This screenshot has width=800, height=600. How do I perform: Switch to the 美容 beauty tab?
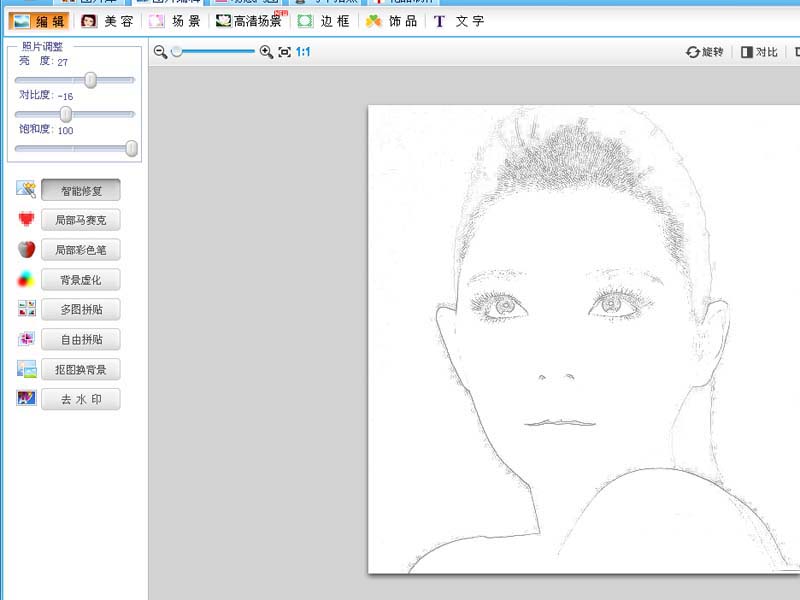107,21
